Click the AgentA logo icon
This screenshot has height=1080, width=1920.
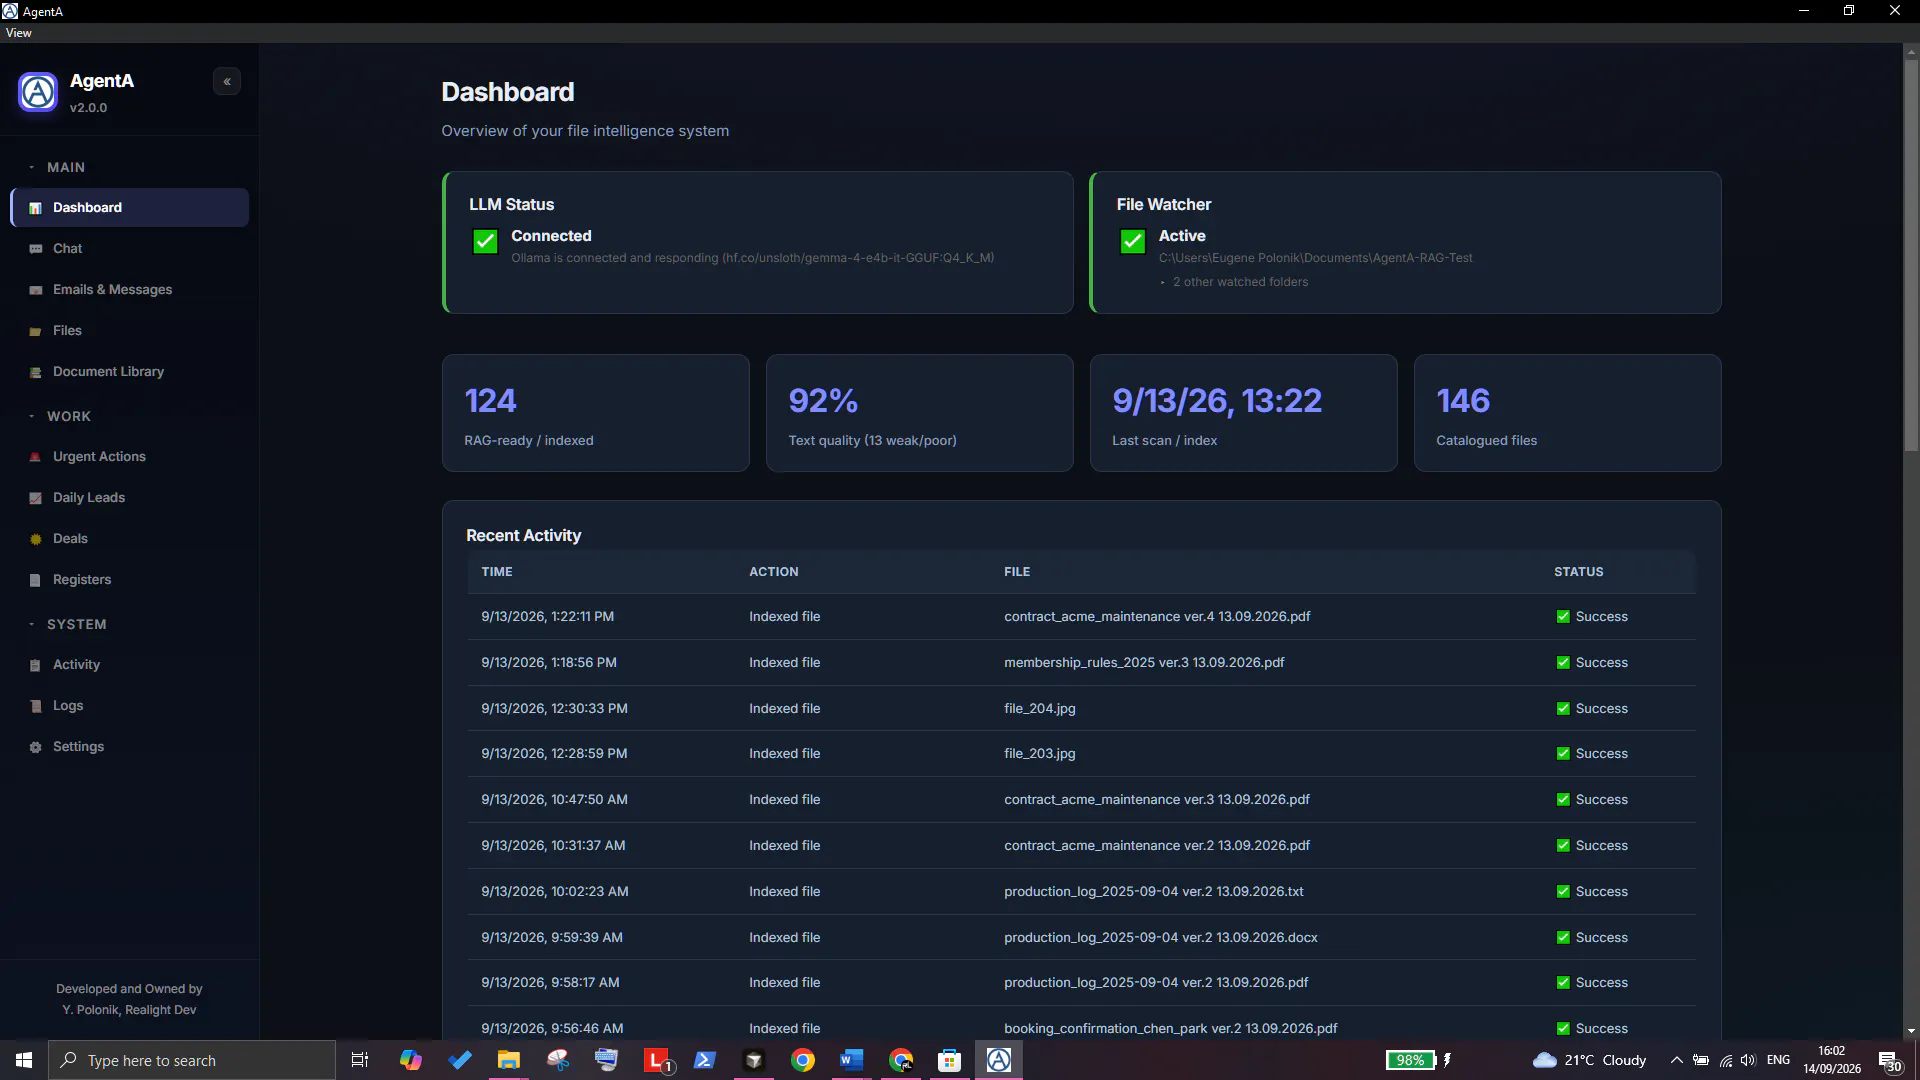pos(38,92)
